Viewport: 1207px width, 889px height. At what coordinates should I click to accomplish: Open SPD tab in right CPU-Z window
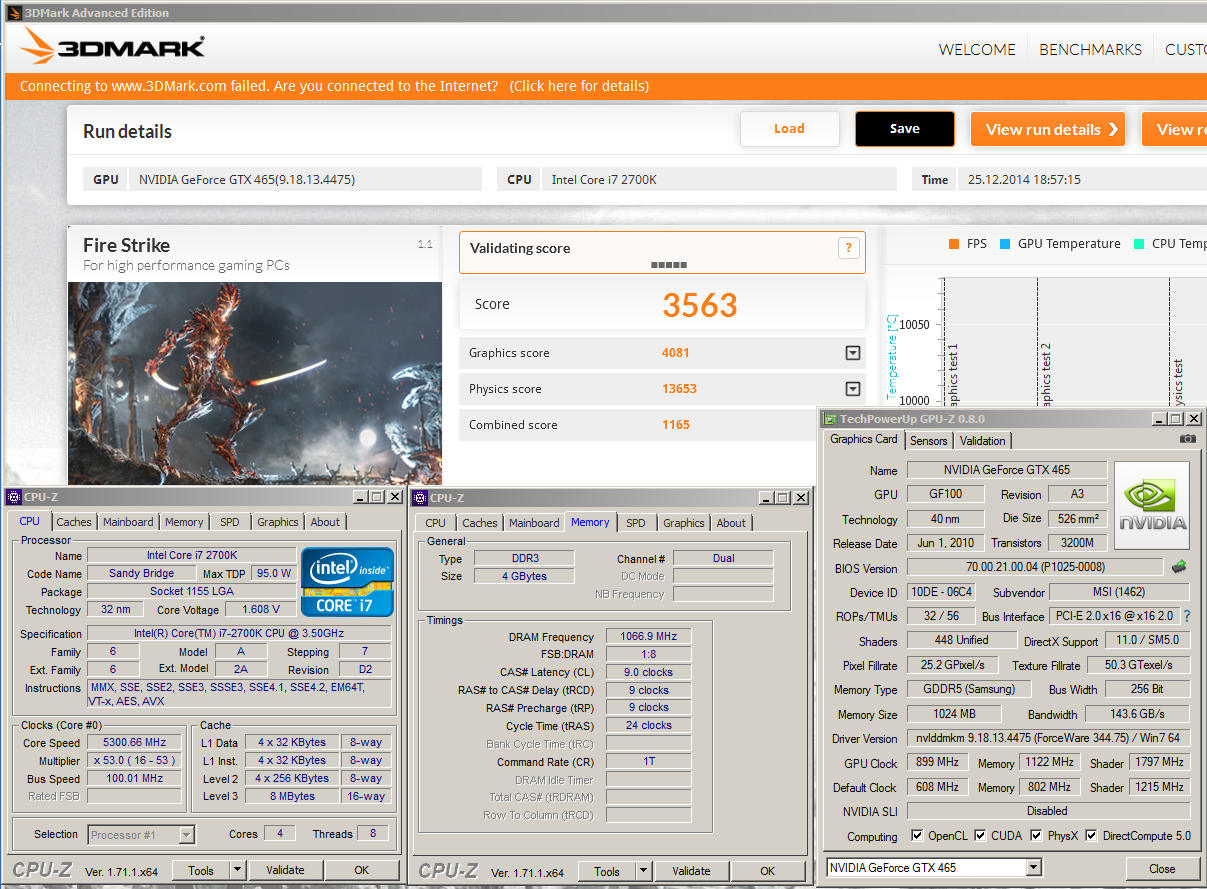click(636, 523)
